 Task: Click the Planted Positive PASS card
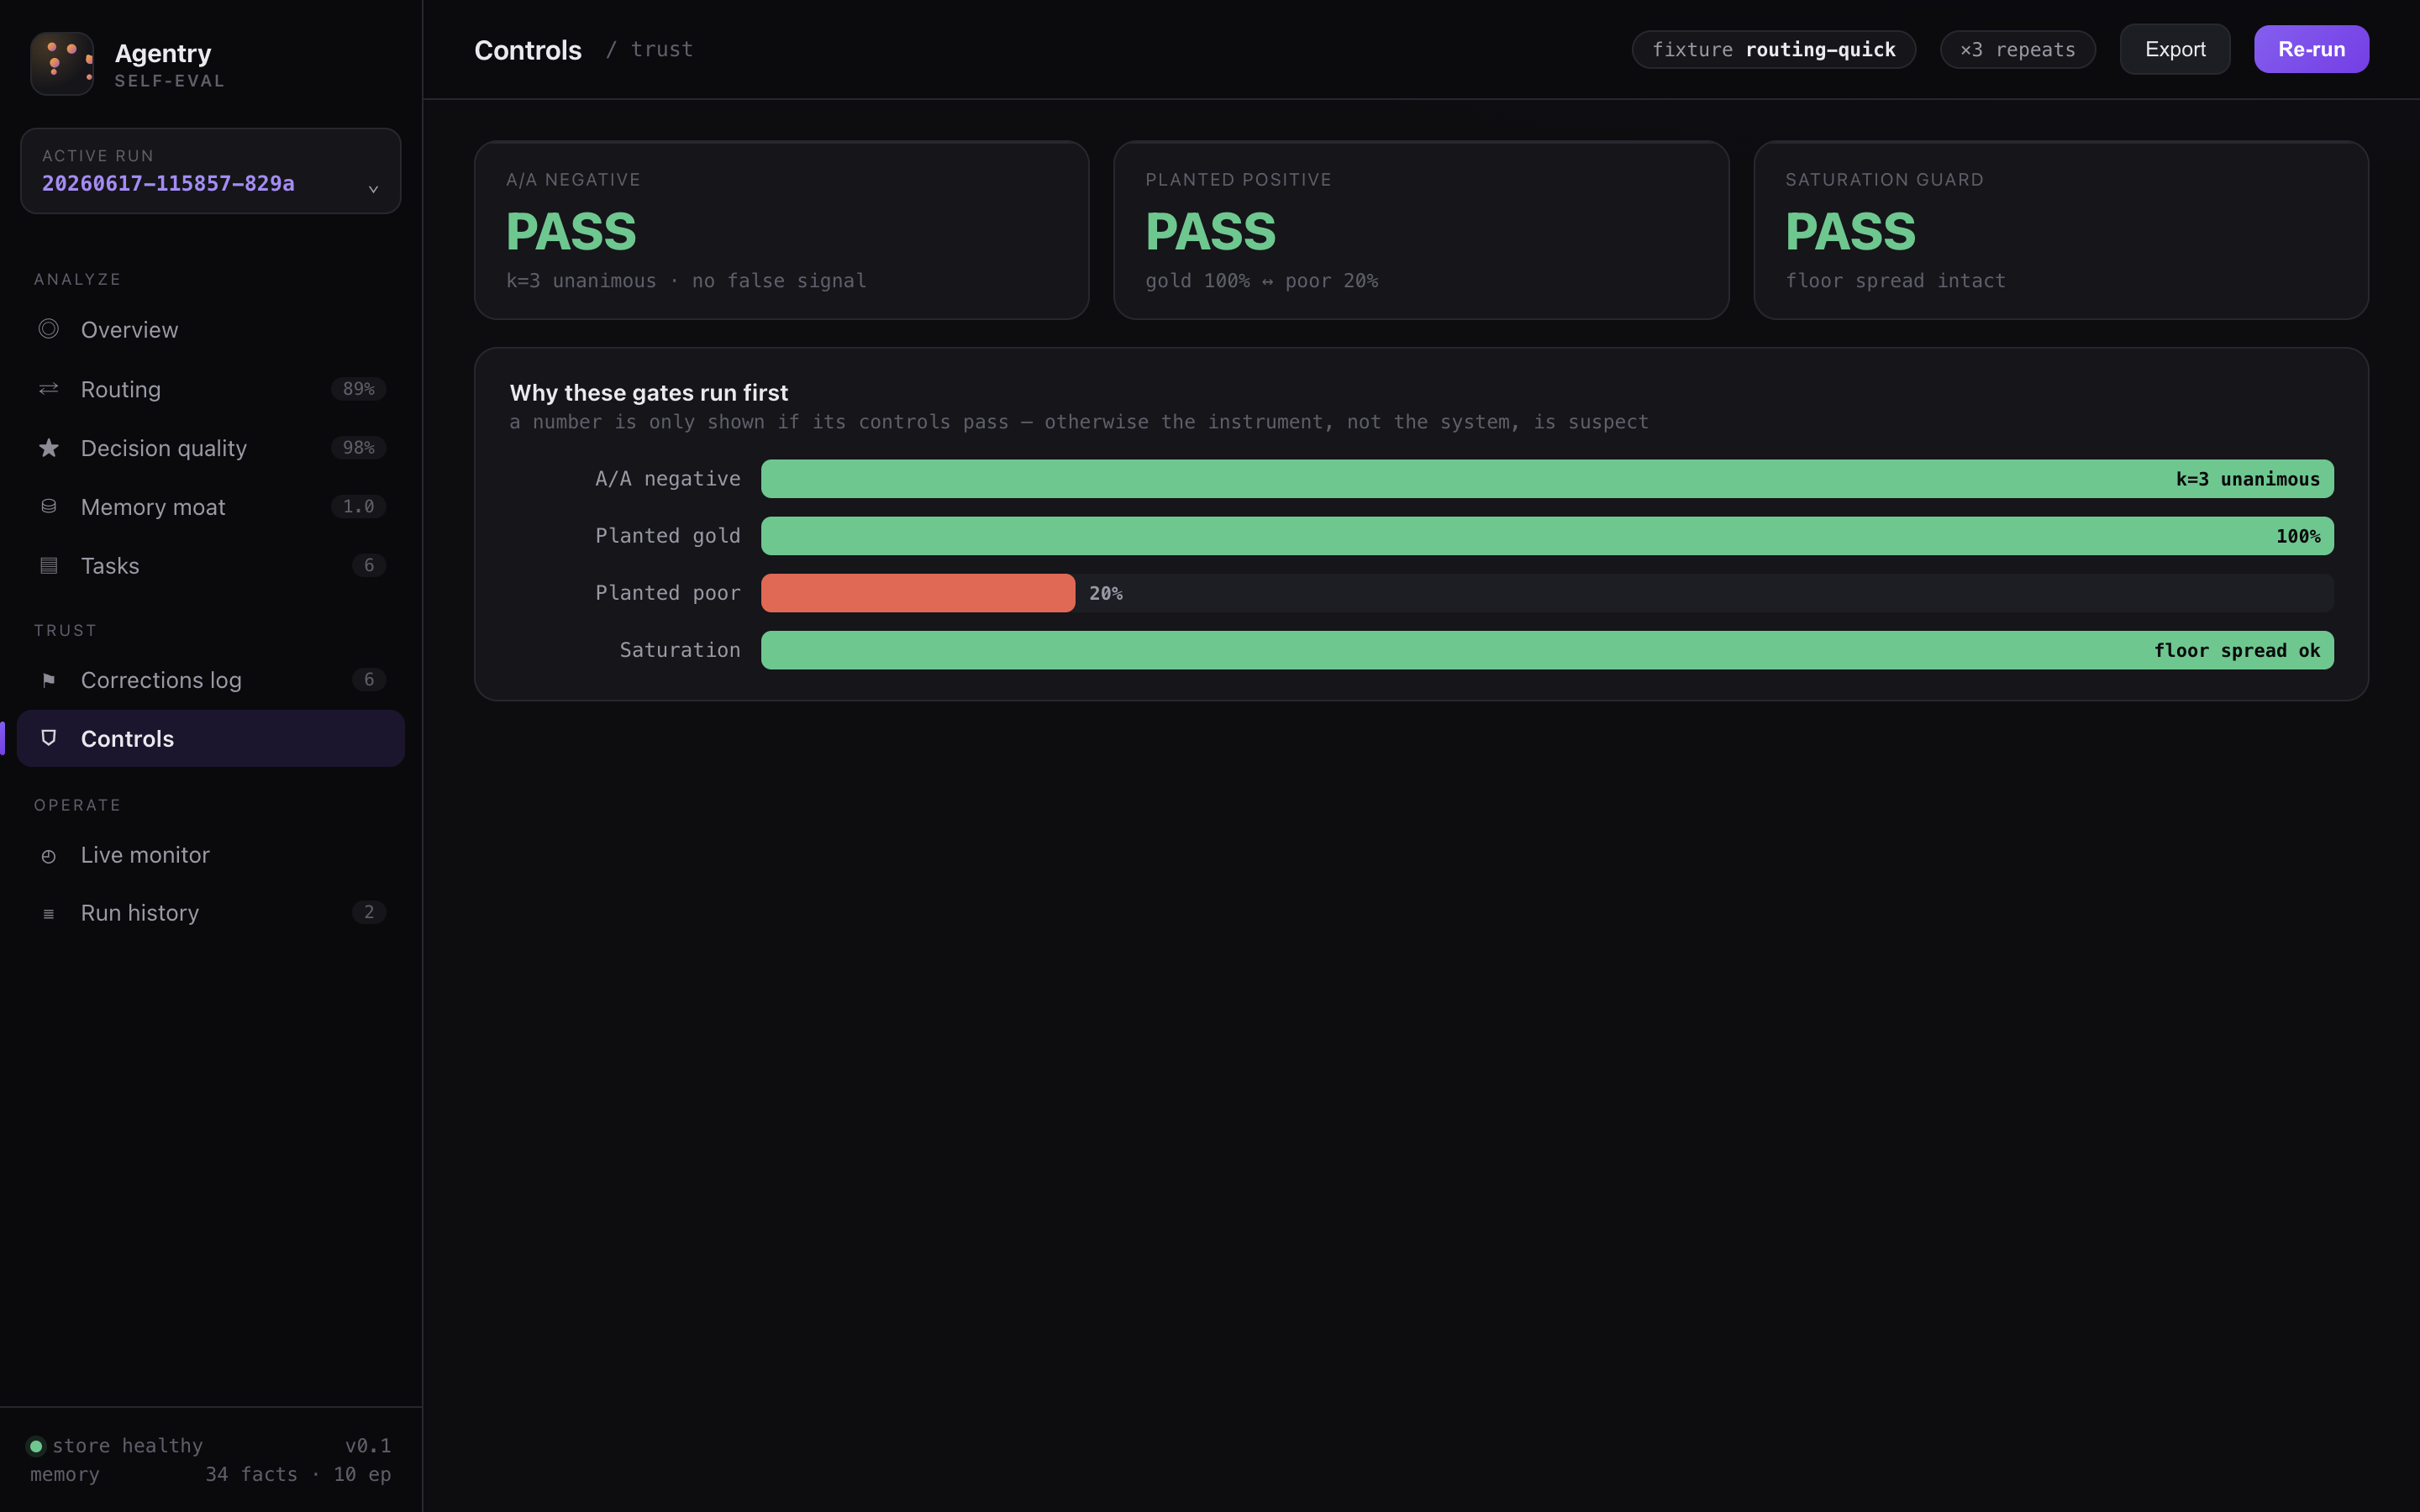point(1421,230)
